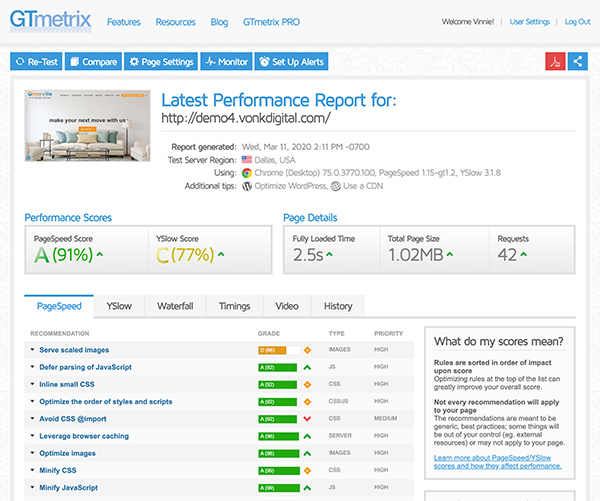Image resolution: width=600 pixels, height=501 pixels.
Task: Click the PRIORITY column header
Action: 388,333
